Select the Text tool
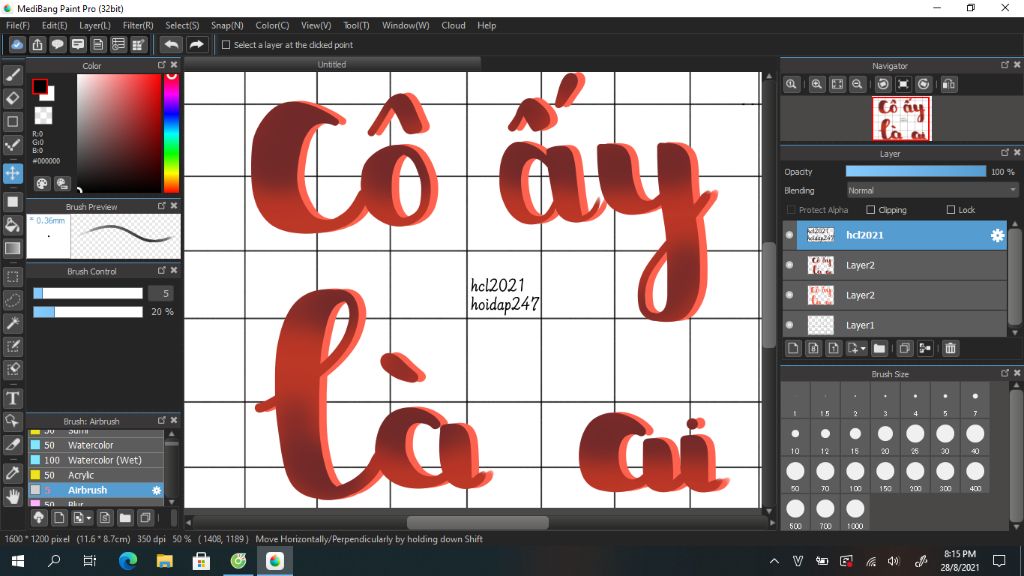The image size is (1024, 576). [12, 398]
